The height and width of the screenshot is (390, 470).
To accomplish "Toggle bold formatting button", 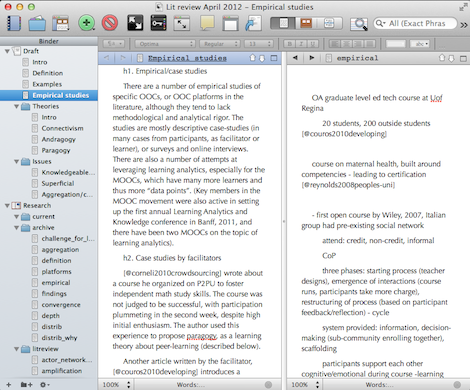I will coord(289,44).
